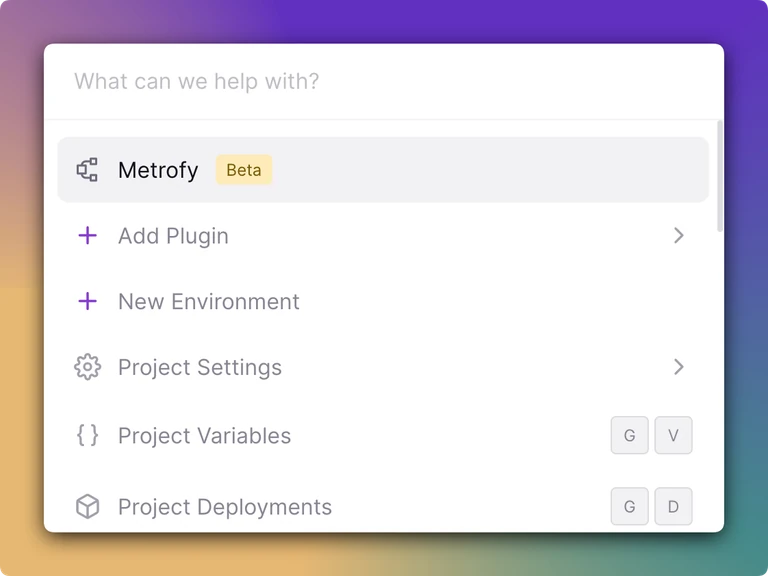768x576 pixels.
Task: Choose the Add Plugin entry
Action: pos(383,236)
